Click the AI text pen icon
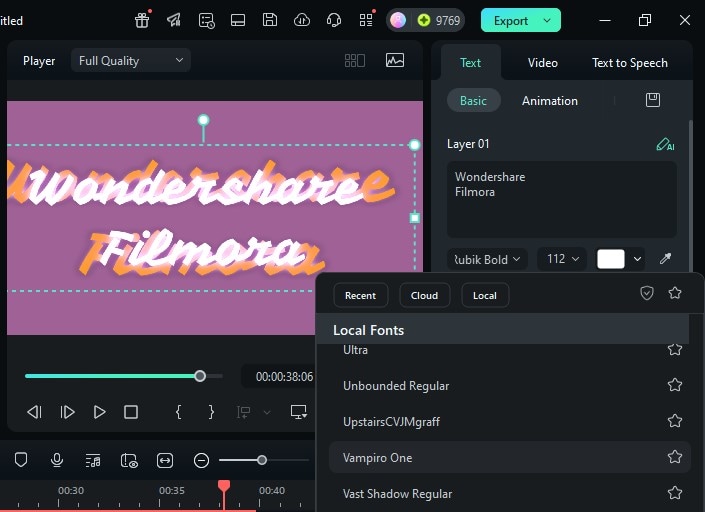 [x=665, y=144]
